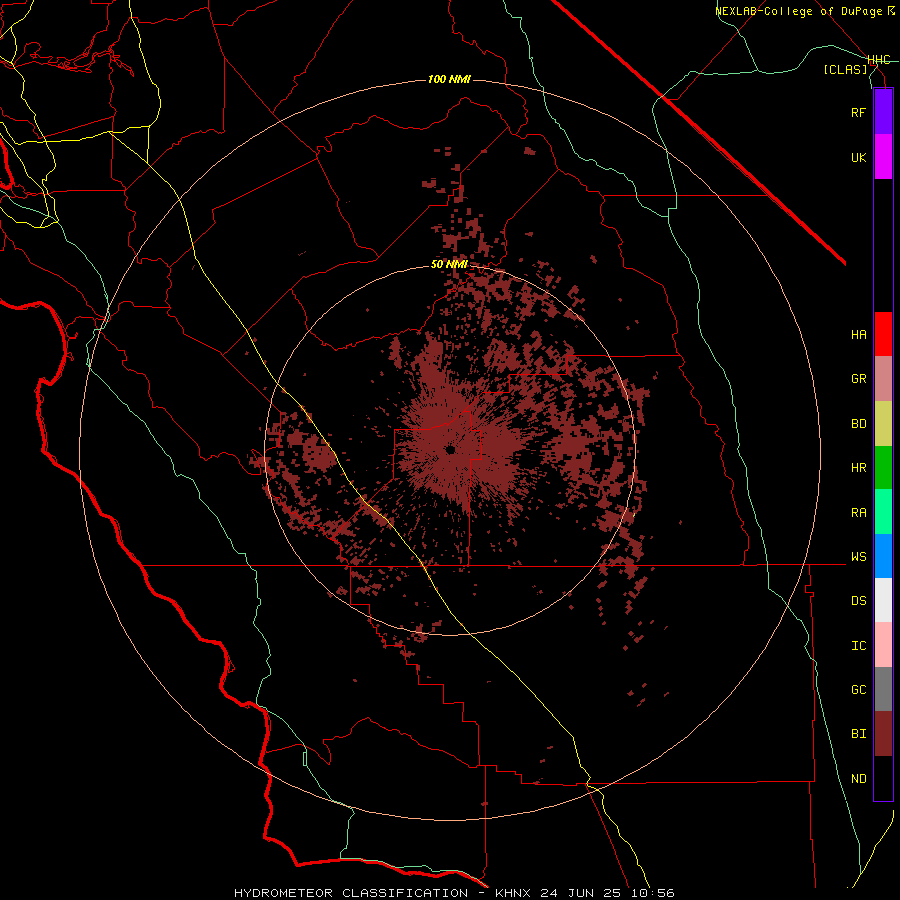Click the GC gray legend swatch
Image resolution: width=900 pixels, height=900 pixels.
(x=883, y=689)
